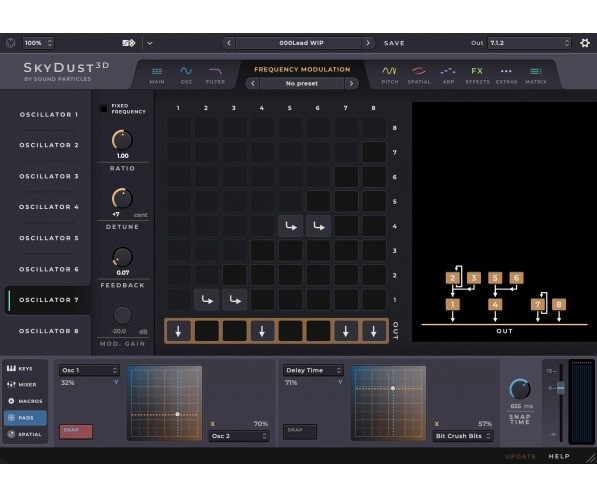This screenshot has width=597, height=497.
Task: Click the settings gear icon
Action: tap(585, 43)
